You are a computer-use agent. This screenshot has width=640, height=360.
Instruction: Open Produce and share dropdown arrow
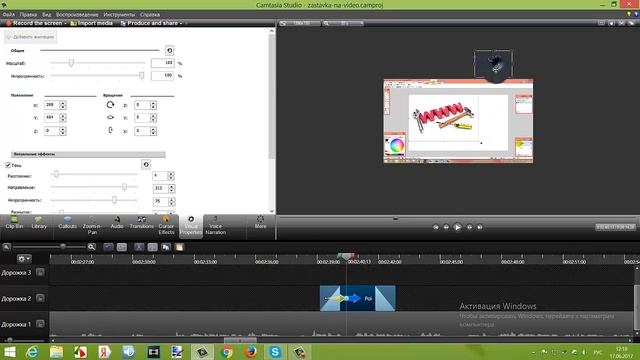[x=181, y=23]
